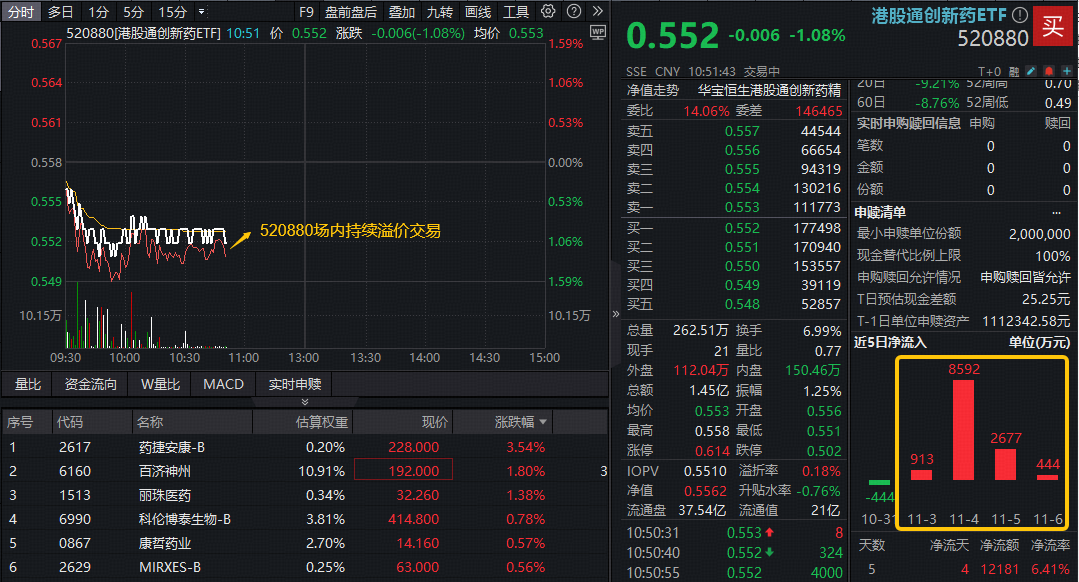Viewport: 1079px width, 582px height.
Task: Add to watchlist with plus icon
Action: coord(1066,72)
